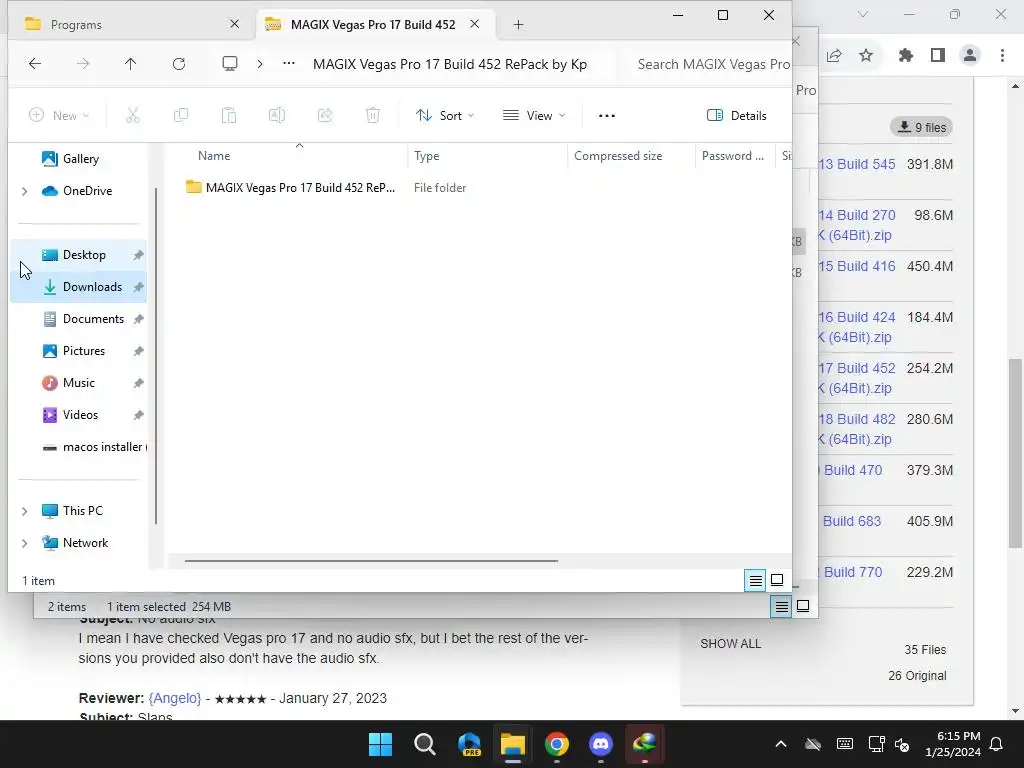The height and width of the screenshot is (768, 1024).
Task: Sort by the Name column header
Action: click(x=214, y=156)
